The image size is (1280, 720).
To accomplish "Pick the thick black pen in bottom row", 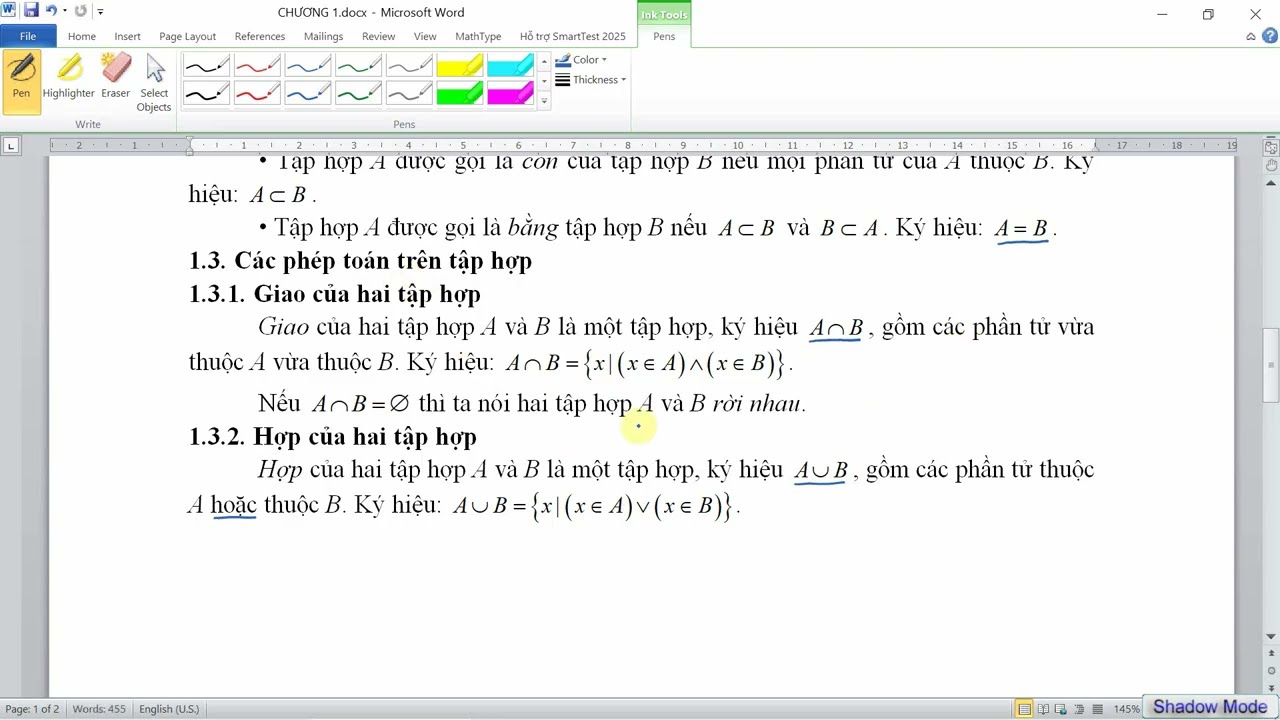I will pyautogui.click(x=206, y=94).
